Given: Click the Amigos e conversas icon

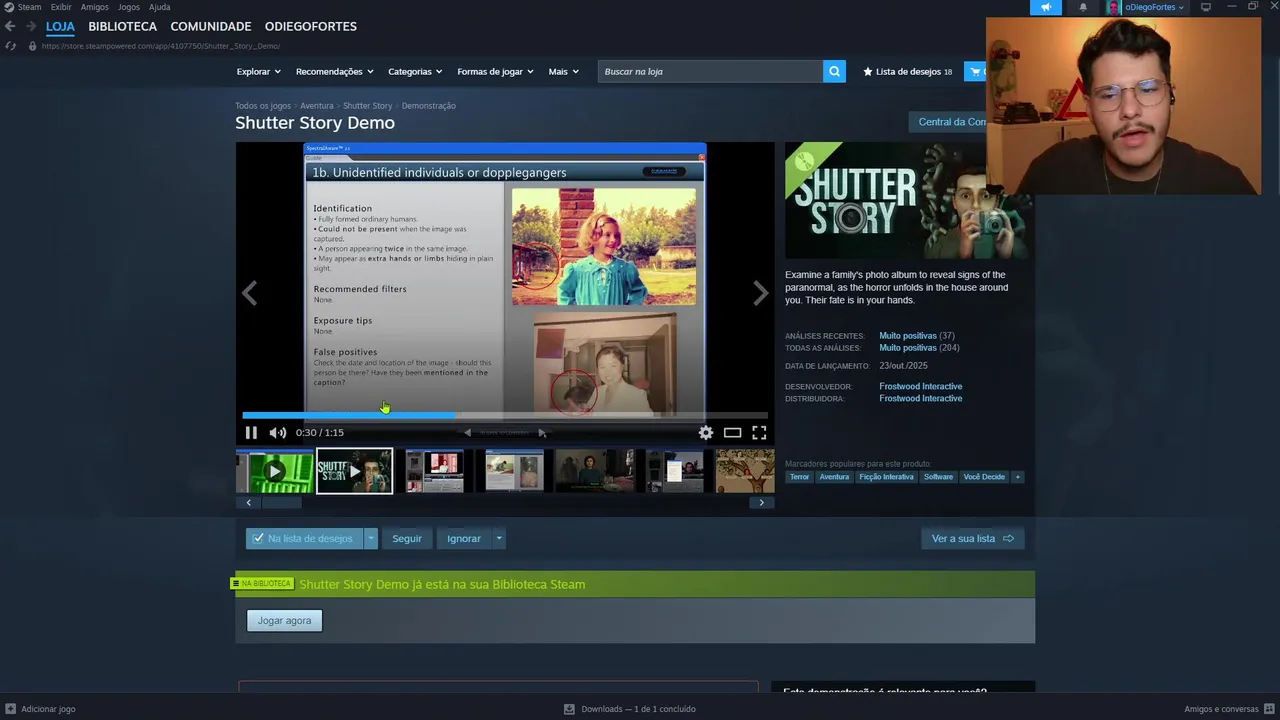Looking at the screenshot, I should point(1270,709).
